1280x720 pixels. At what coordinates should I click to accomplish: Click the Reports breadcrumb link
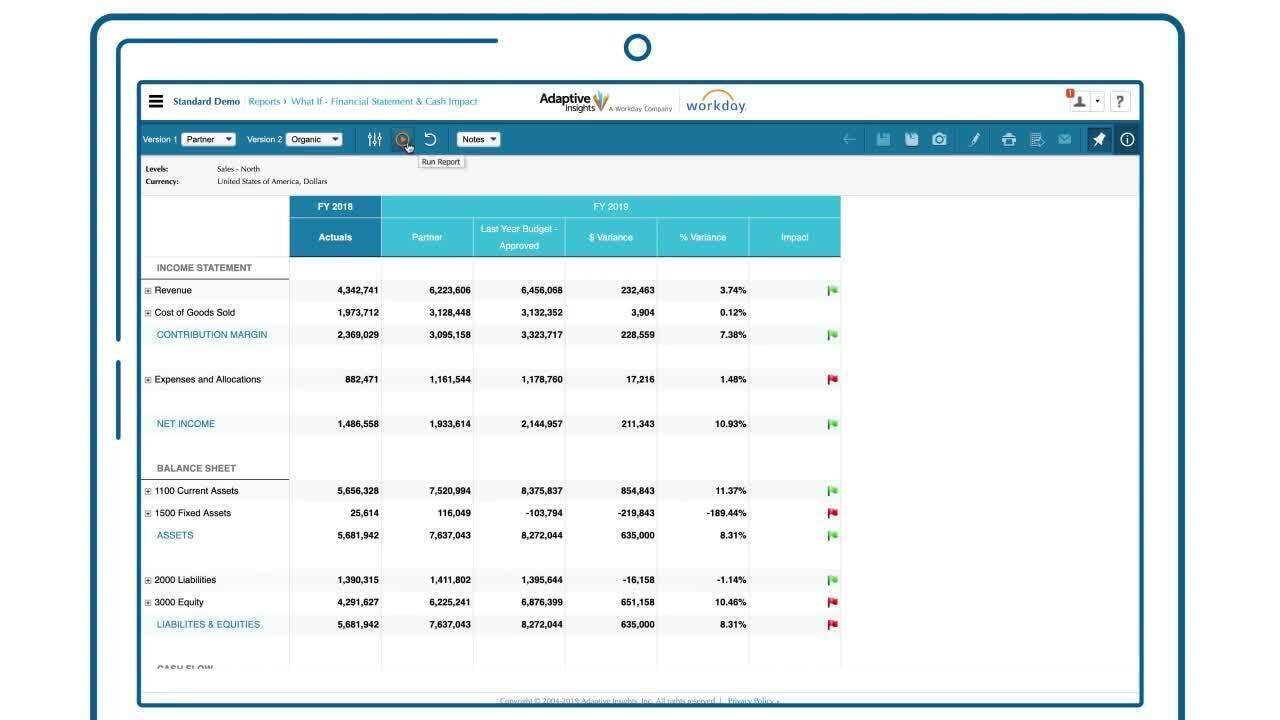pyautogui.click(x=264, y=102)
